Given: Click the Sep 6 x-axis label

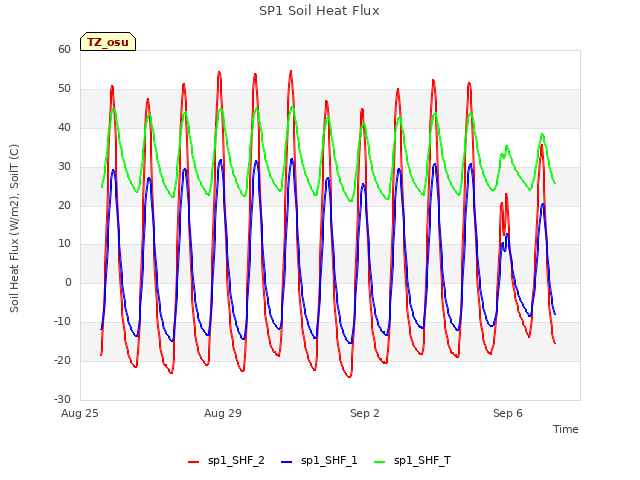Looking at the screenshot, I should [x=508, y=413].
